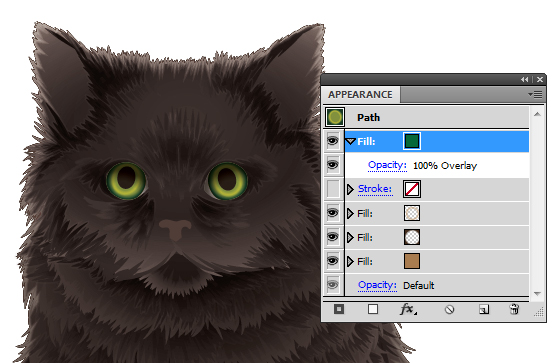Viewport: 558px width, 363px height.
Task: Click the "100% Overlay" text
Action: (x=445, y=166)
